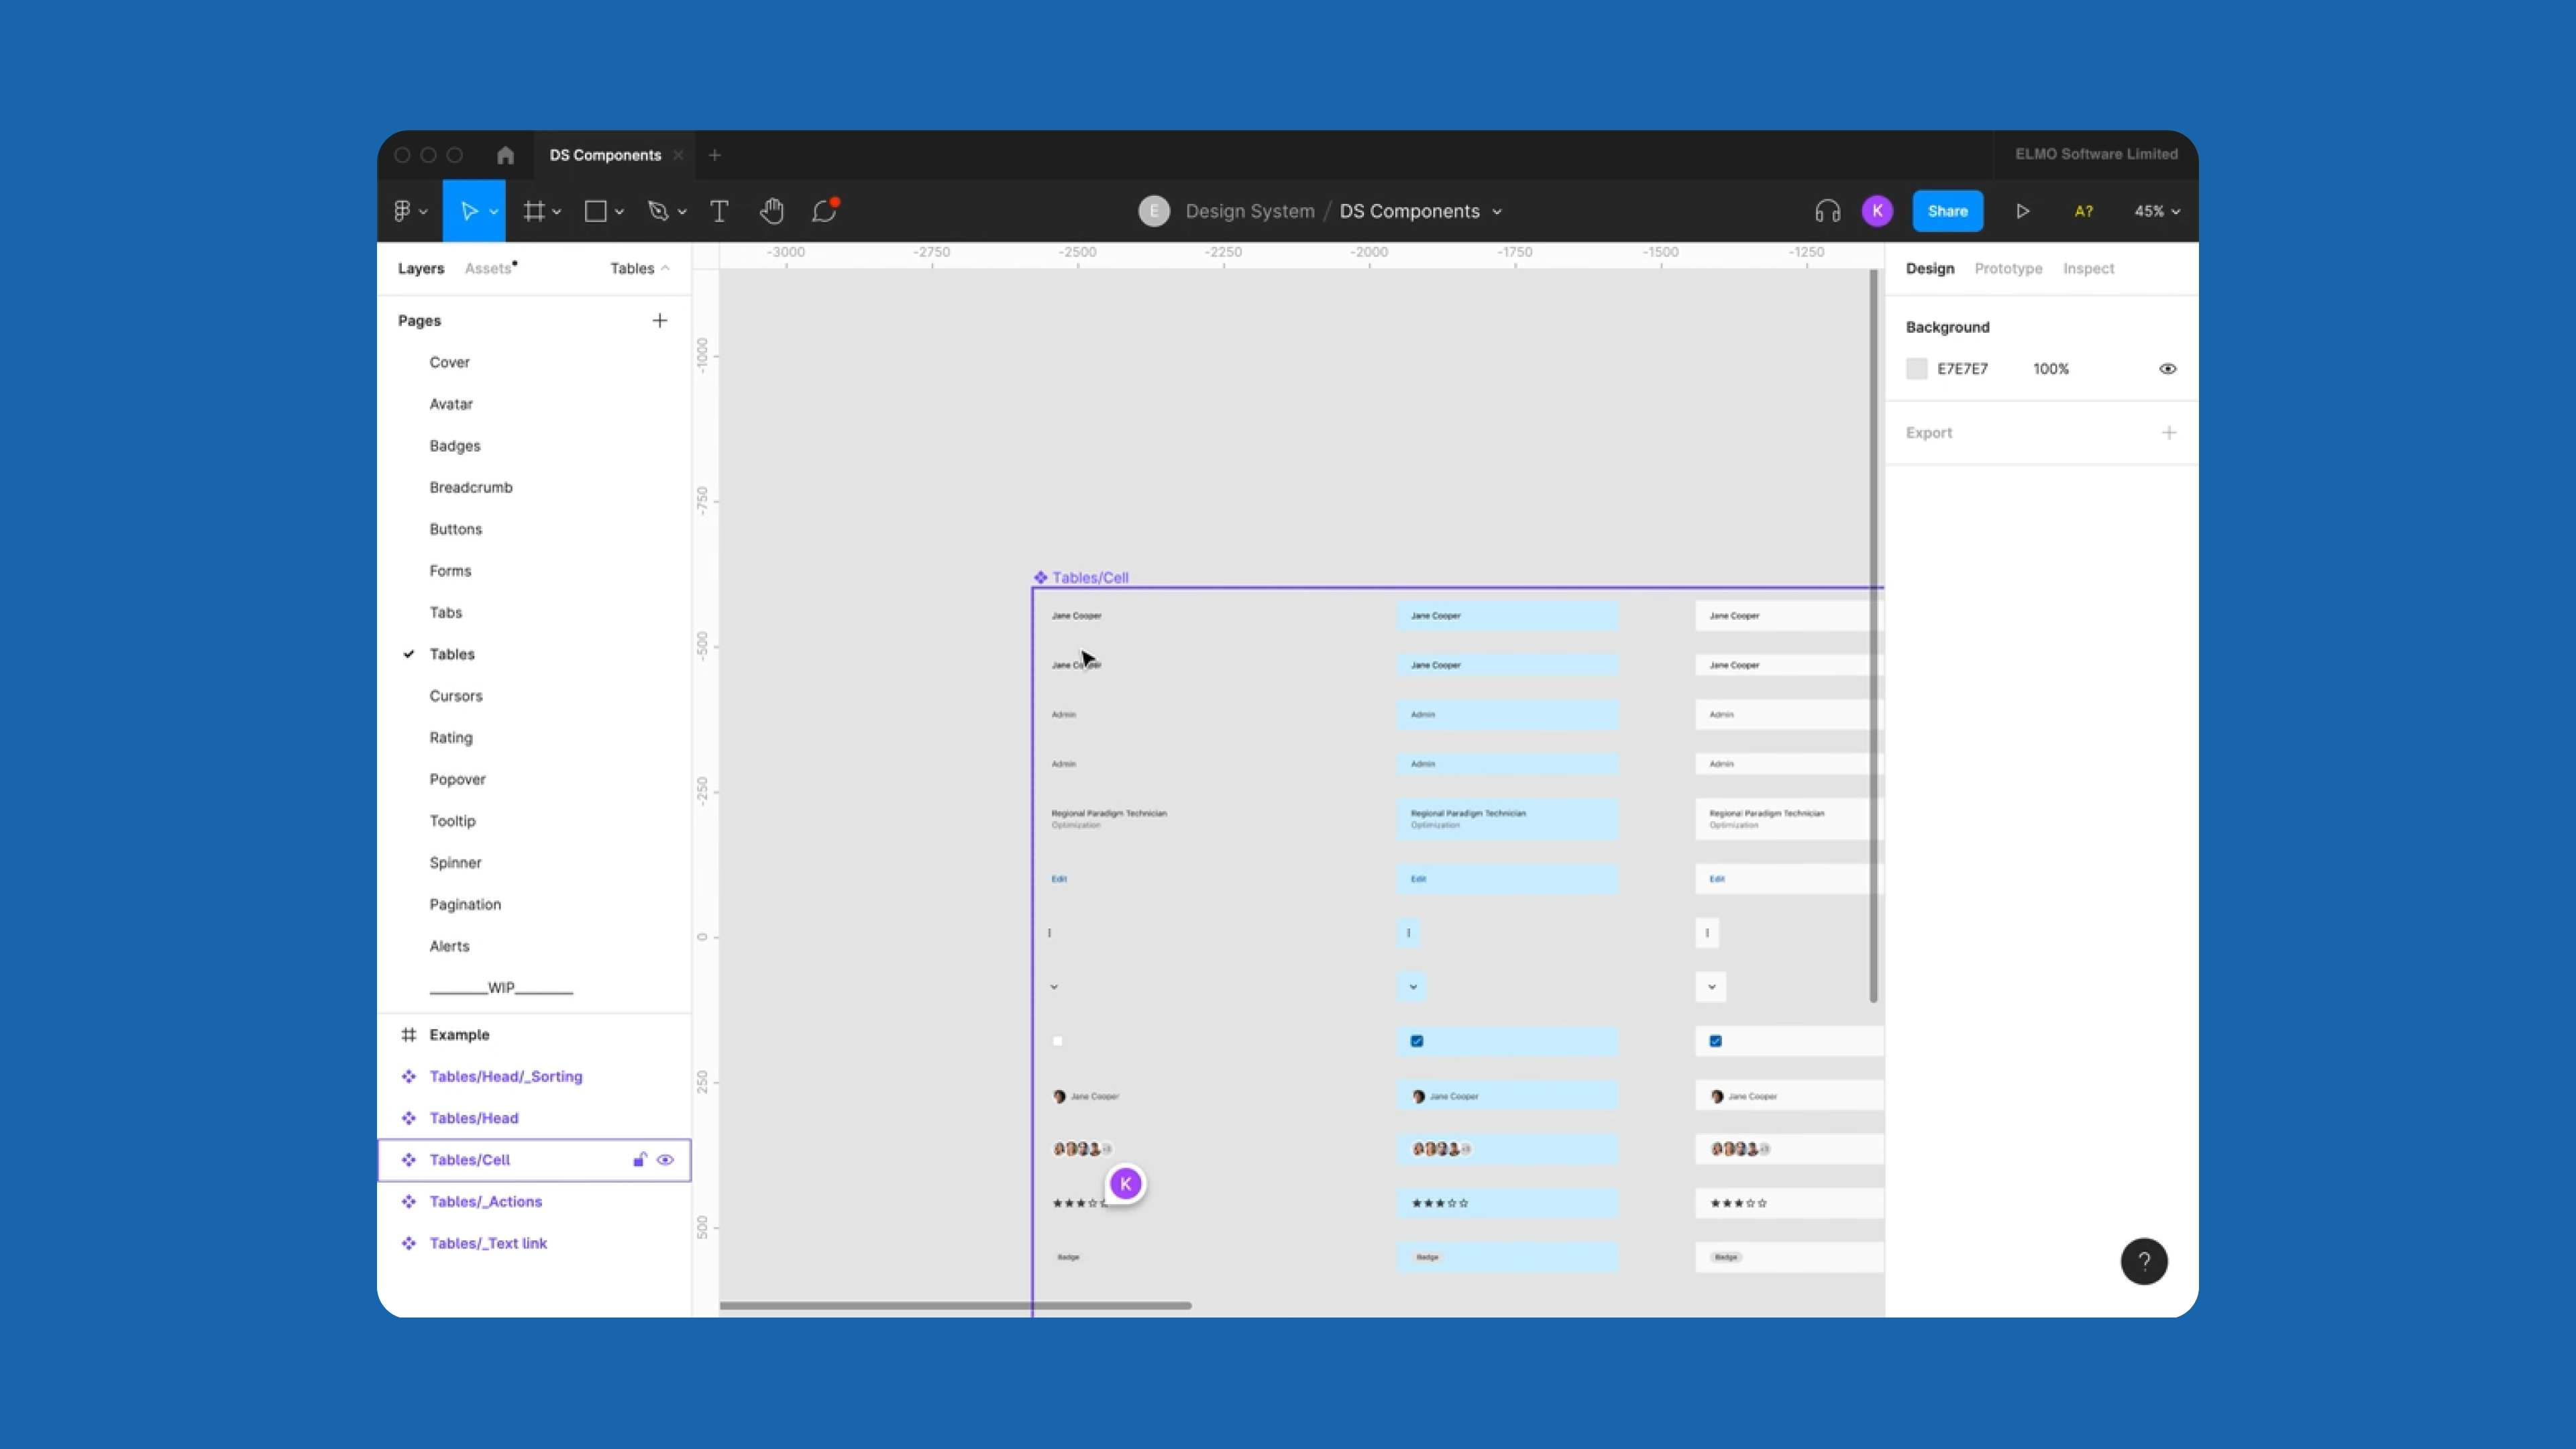This screenshot has height=1449, width=2576.
Task: Open the Cover page
Action: point(449,362)
